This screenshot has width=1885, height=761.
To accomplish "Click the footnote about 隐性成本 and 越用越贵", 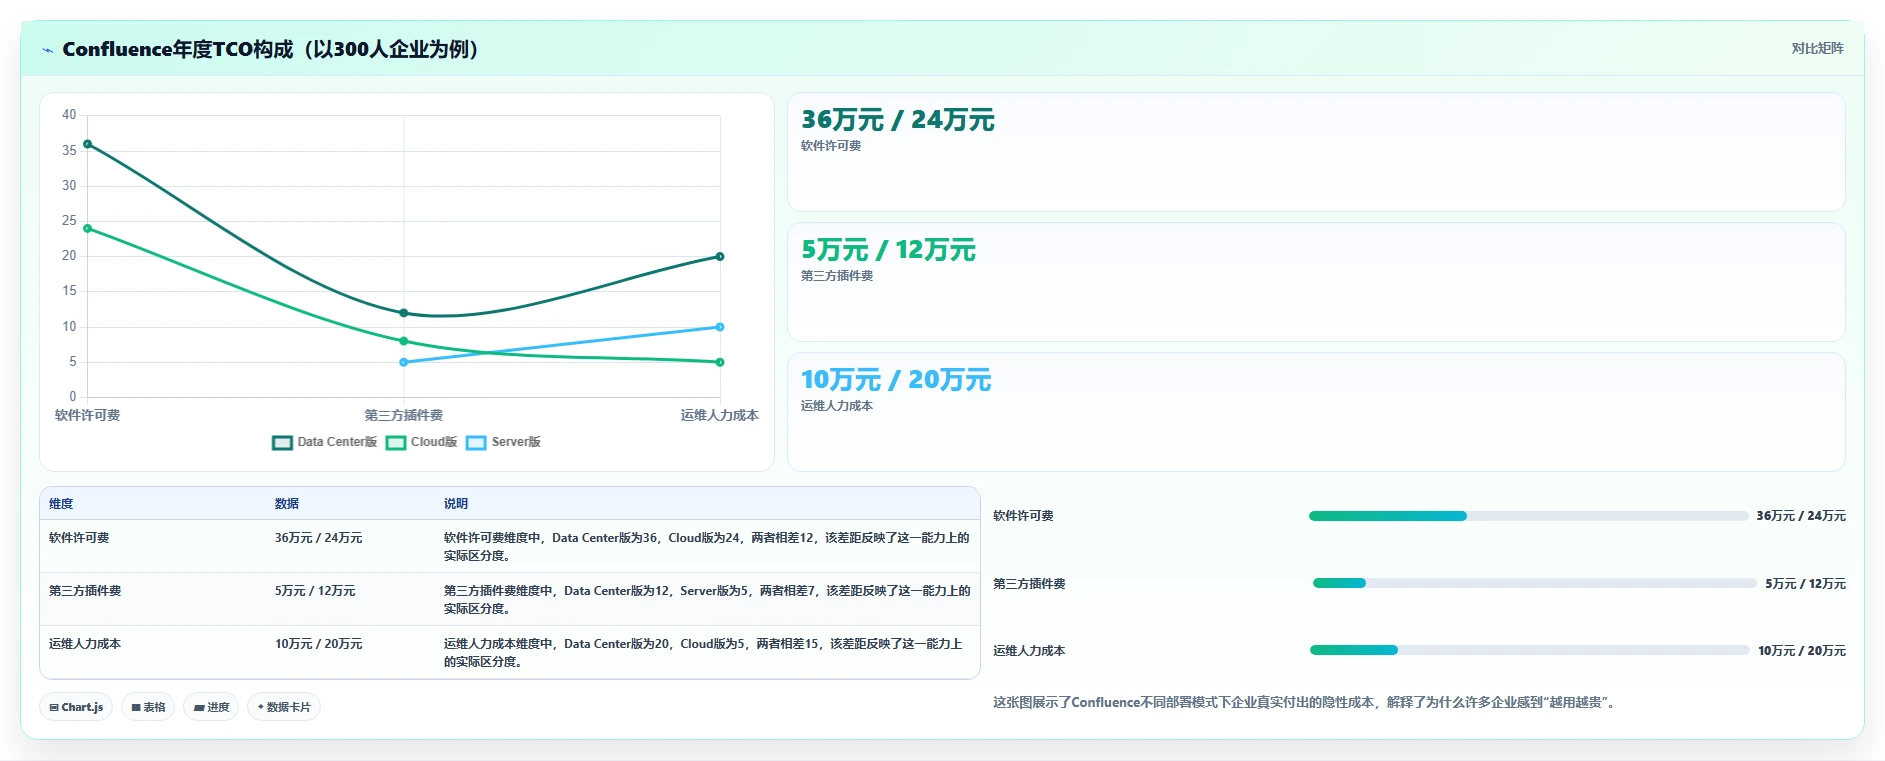I will pos(1306,702).
